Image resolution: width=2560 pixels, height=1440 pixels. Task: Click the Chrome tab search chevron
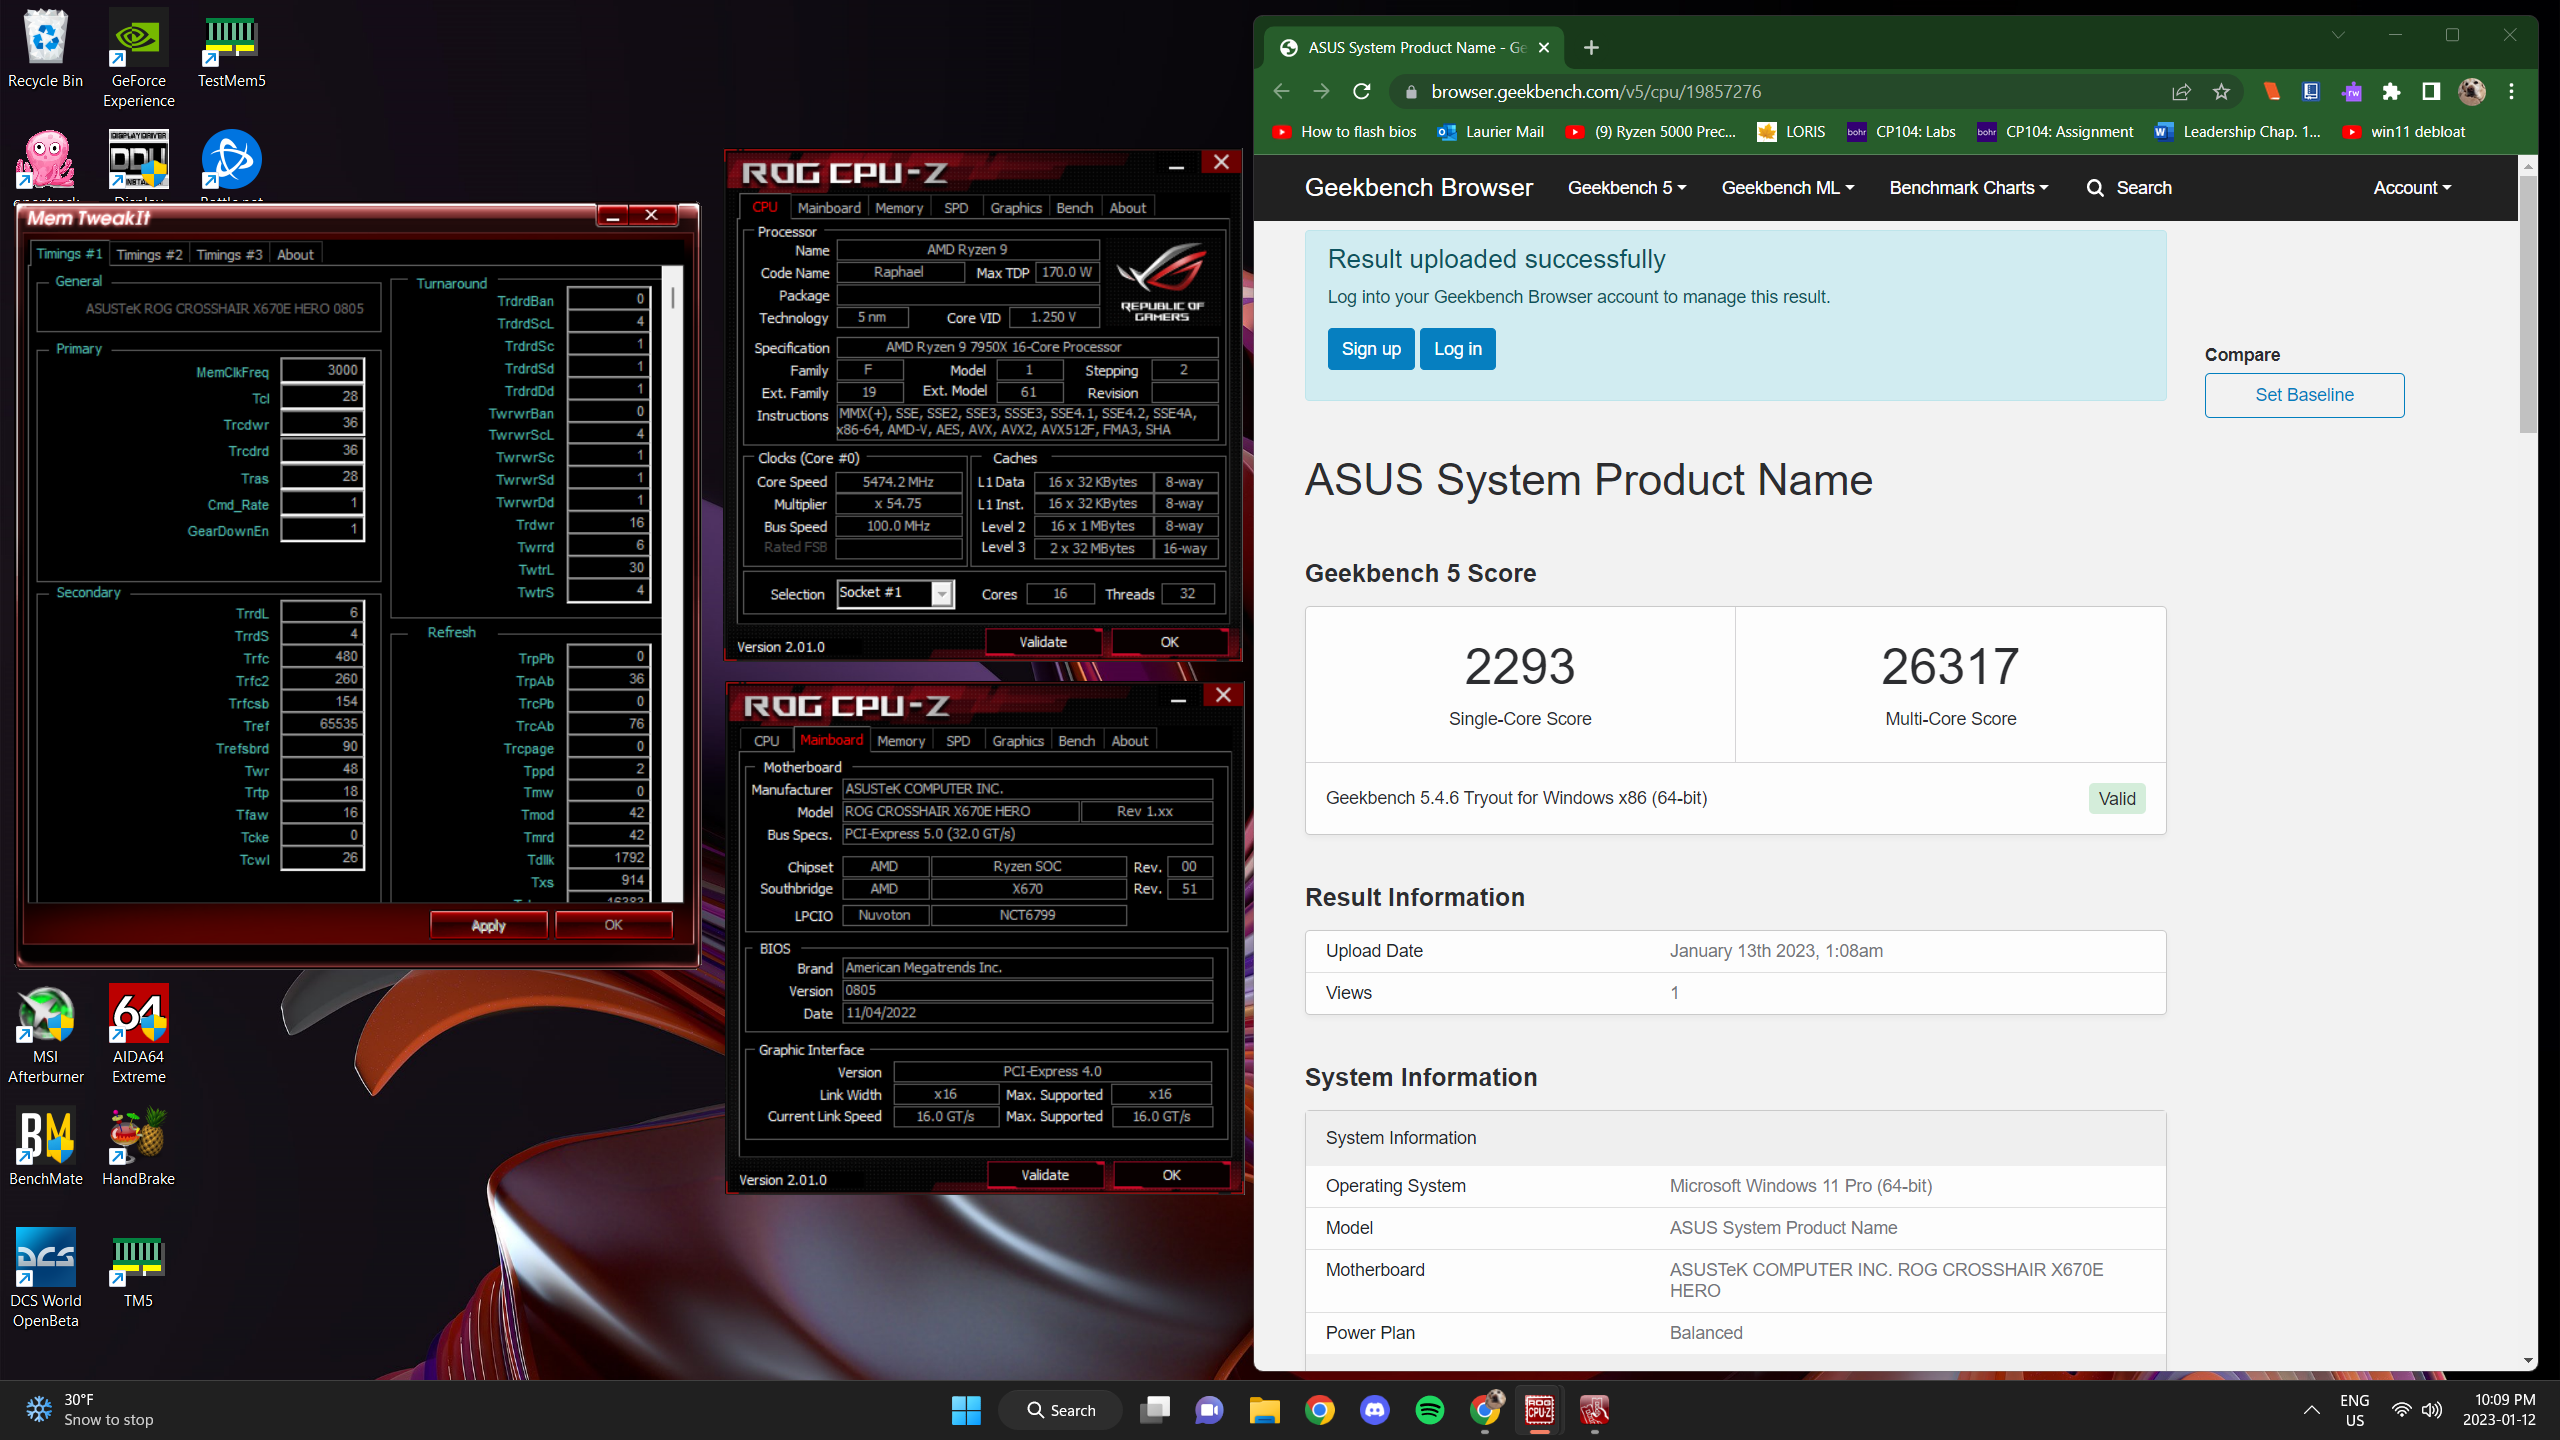[x=2338, y=35]
